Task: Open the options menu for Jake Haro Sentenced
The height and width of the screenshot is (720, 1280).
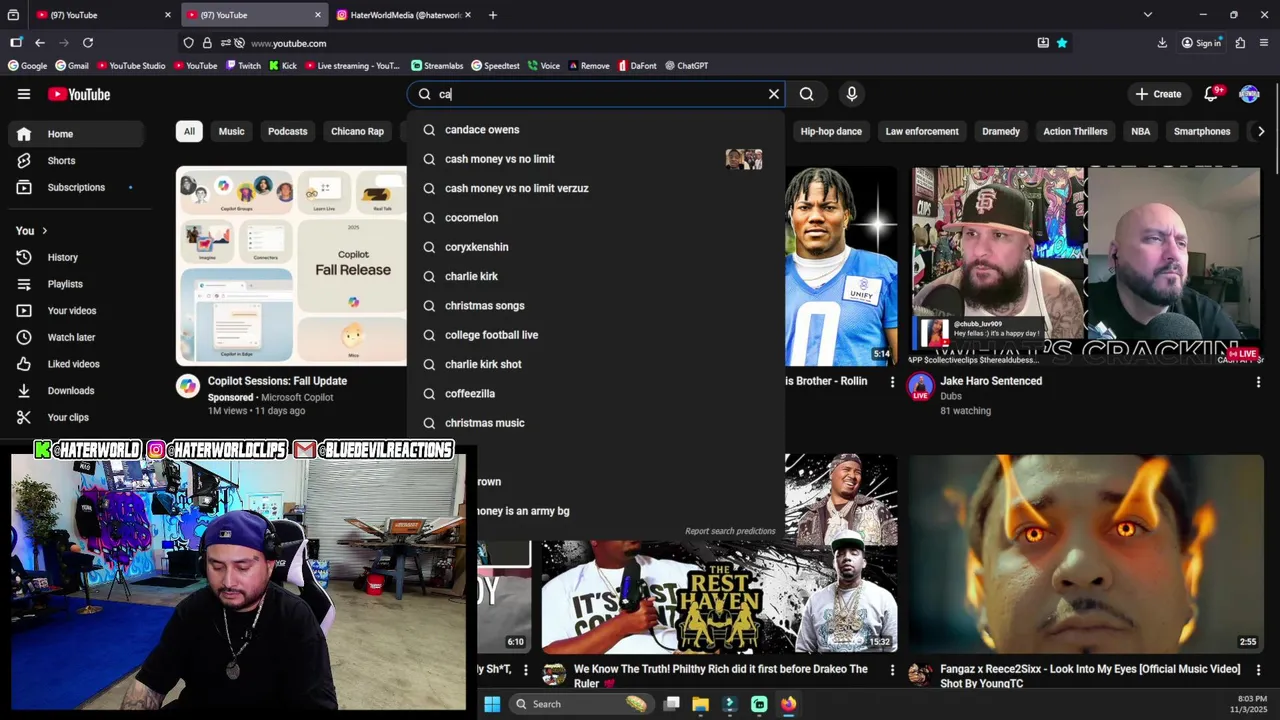Action: tap(1258, 382)
